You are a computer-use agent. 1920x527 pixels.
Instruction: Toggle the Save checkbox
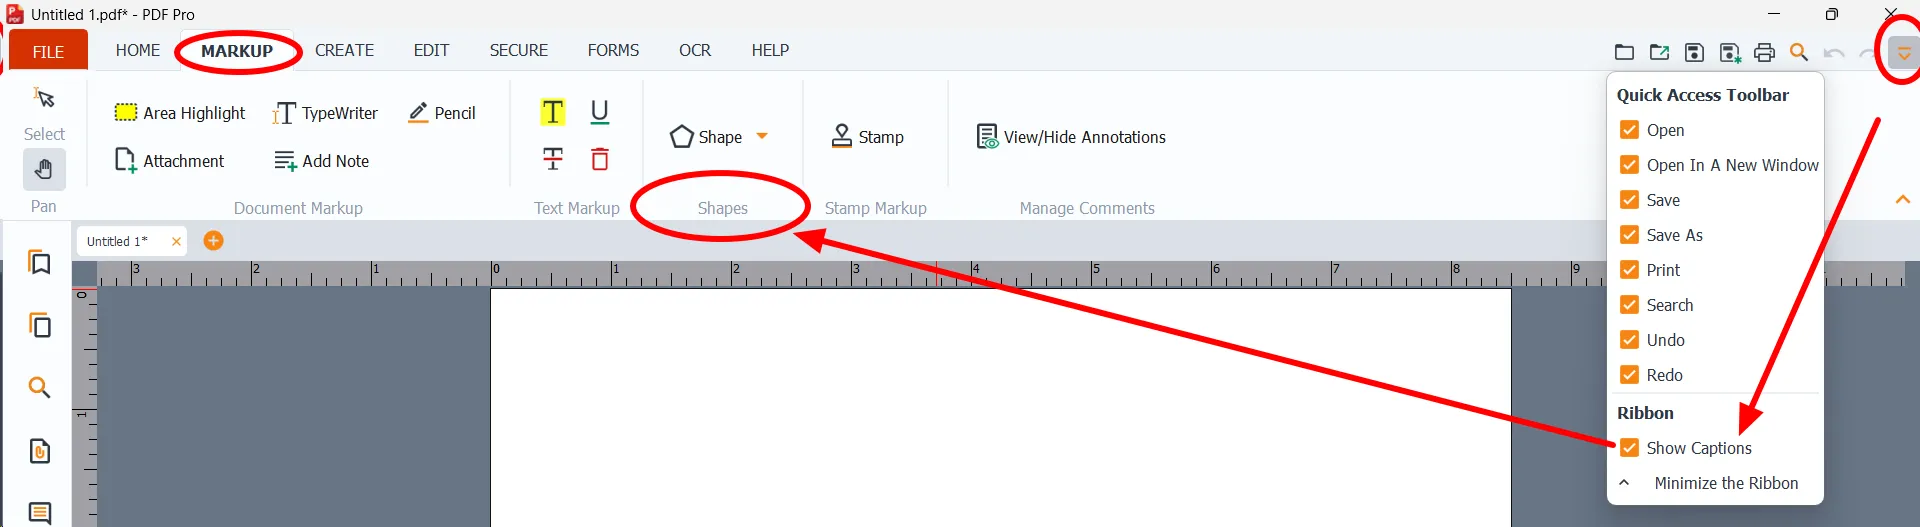coord(1629,200)
